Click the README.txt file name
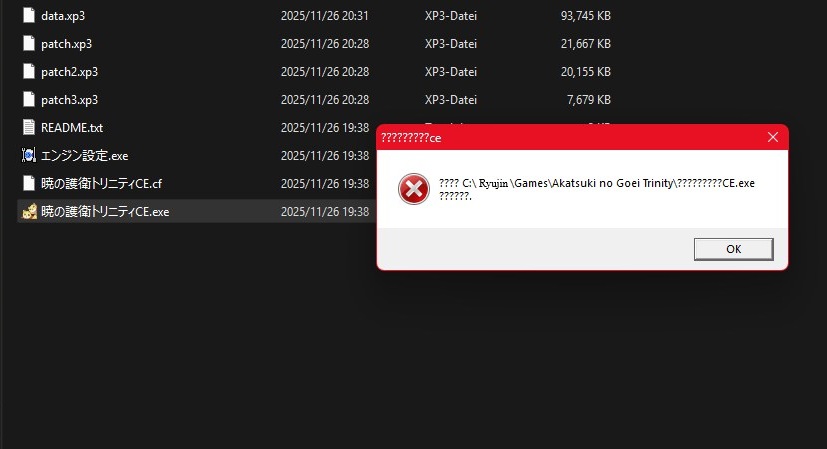 click(x=72, y=127)
